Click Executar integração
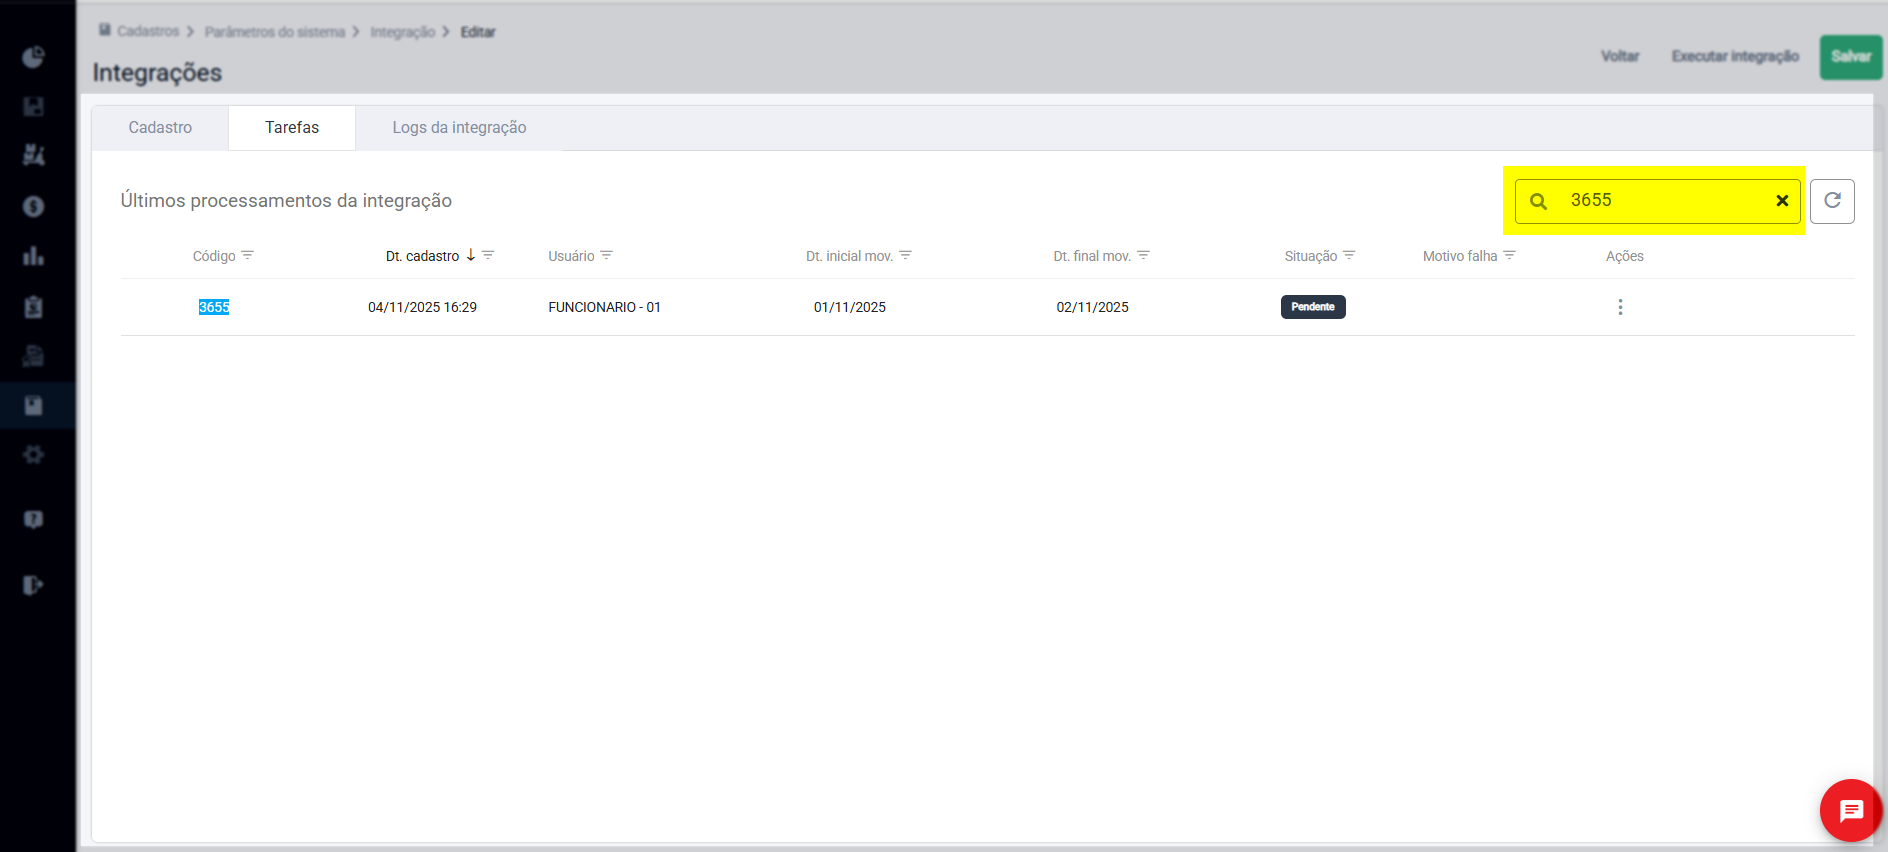Image resolution: width=1888 pixels, height=852 pixels. click(1735, 56)
